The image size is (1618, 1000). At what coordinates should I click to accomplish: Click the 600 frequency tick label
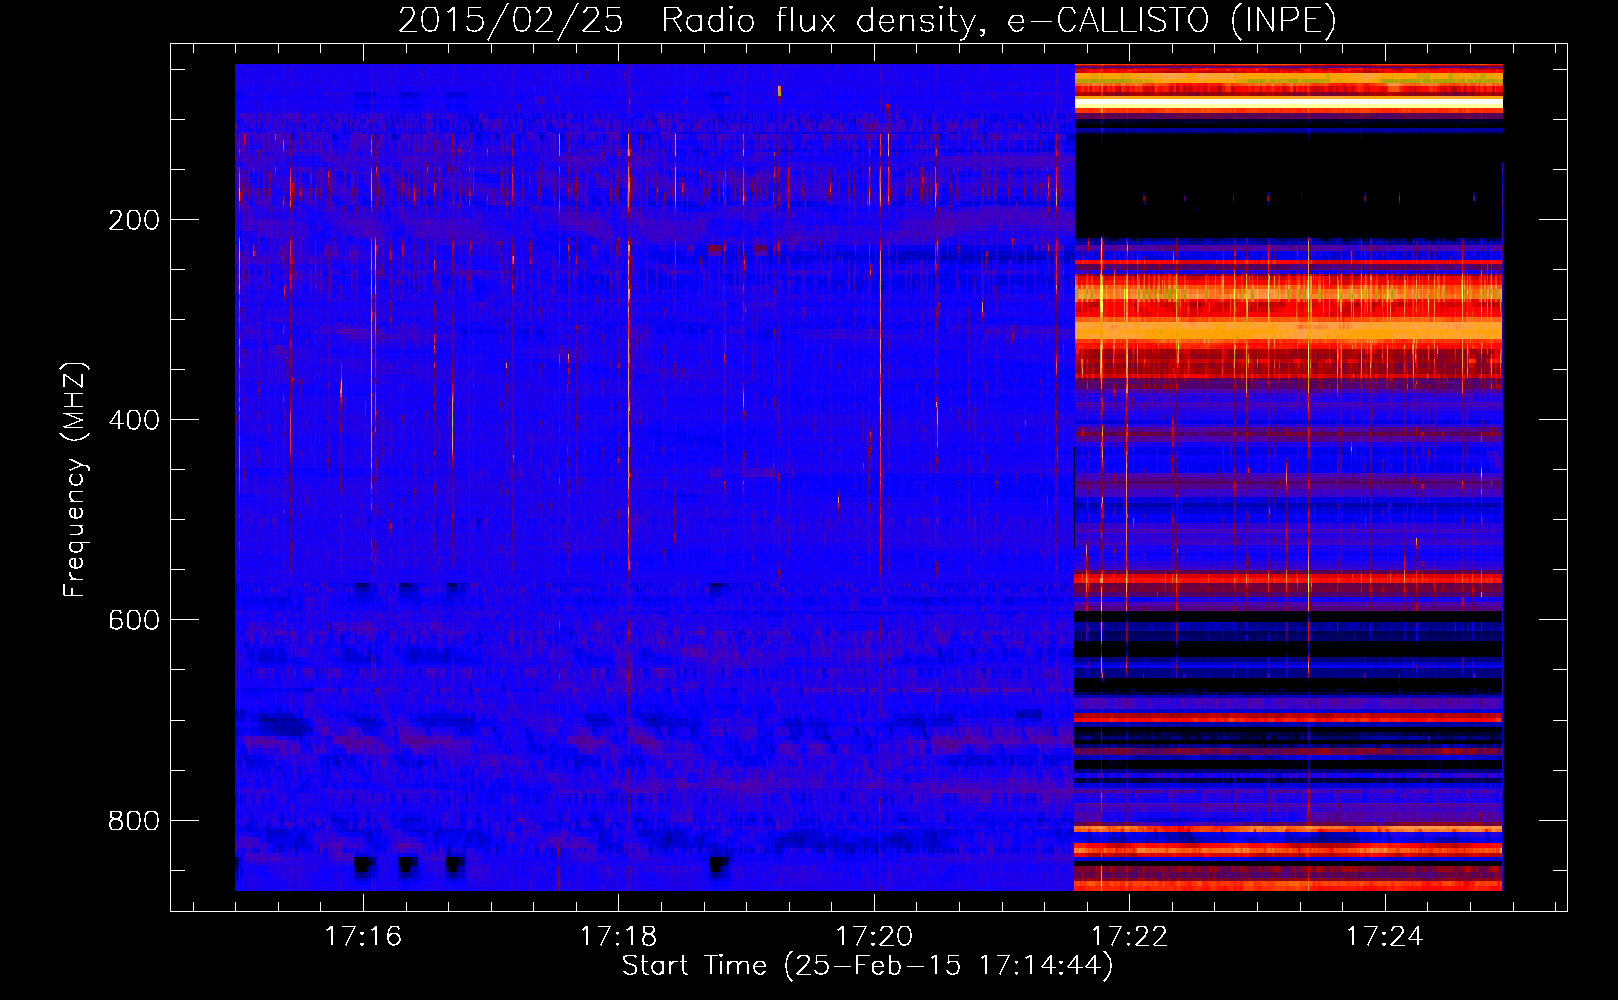133,621
